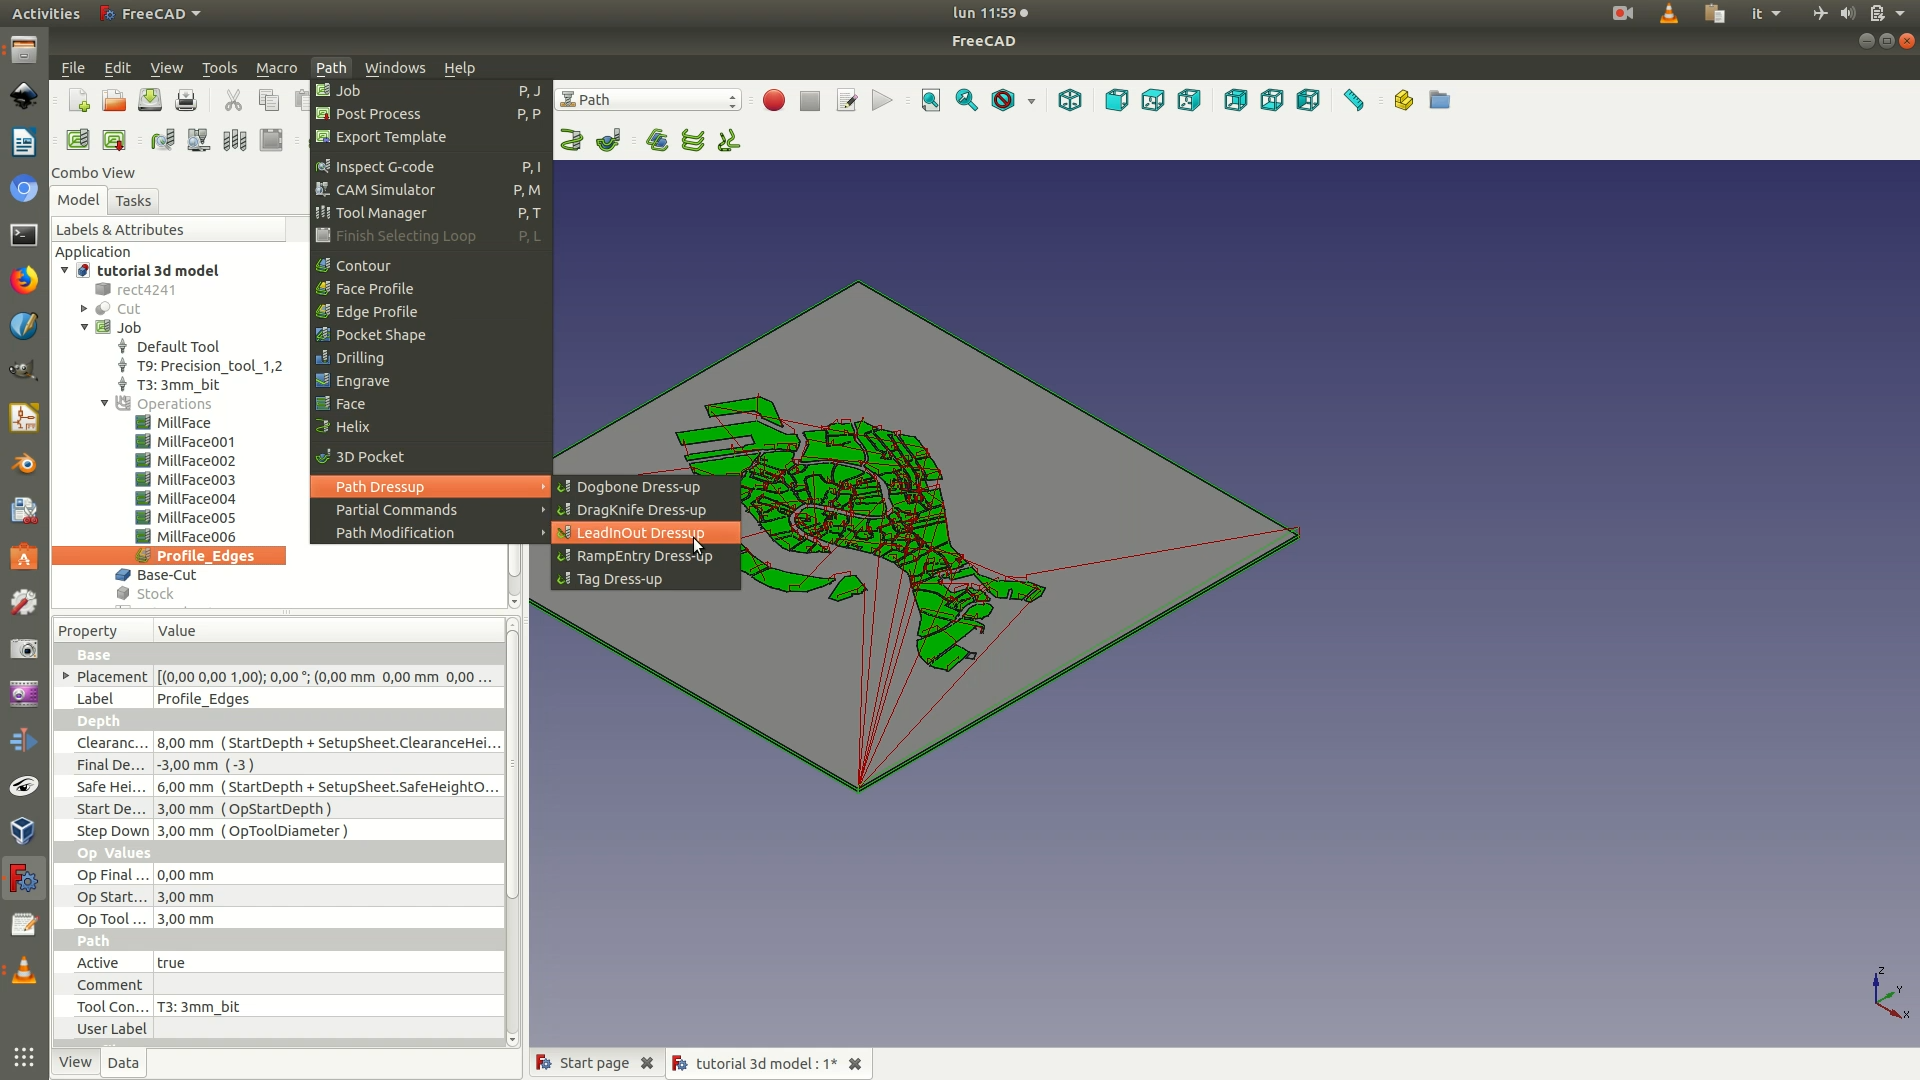Image resolution: width=1920 pixels, height=1080 pixels.
Task: Open the Path Modification submenu
Action: coord(431,533)
